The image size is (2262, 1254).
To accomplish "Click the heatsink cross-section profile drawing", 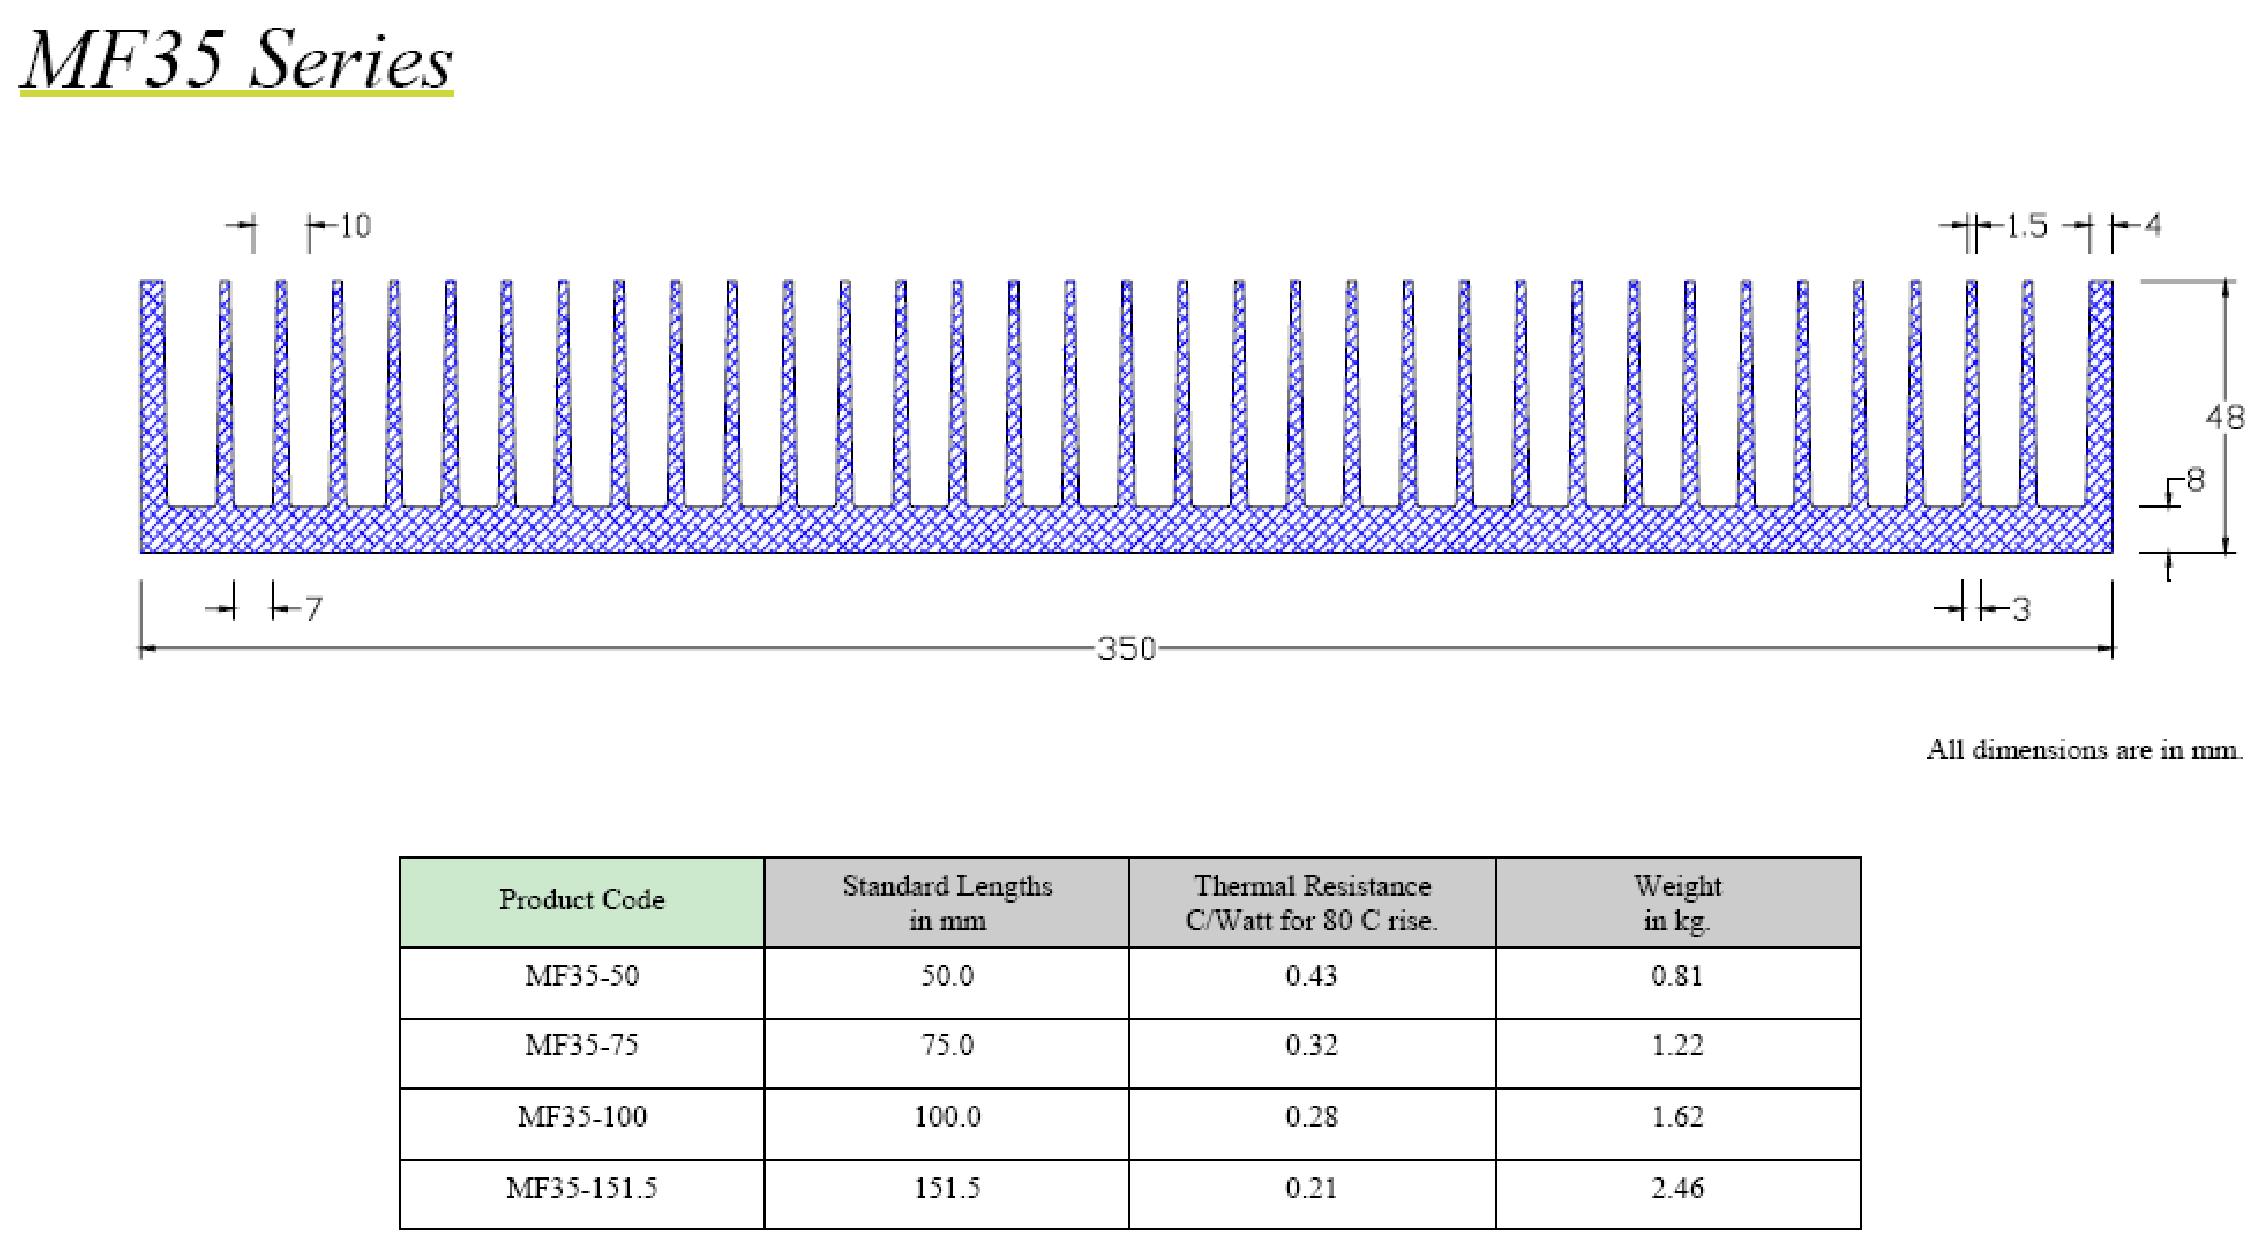I will coord(1126,416).
